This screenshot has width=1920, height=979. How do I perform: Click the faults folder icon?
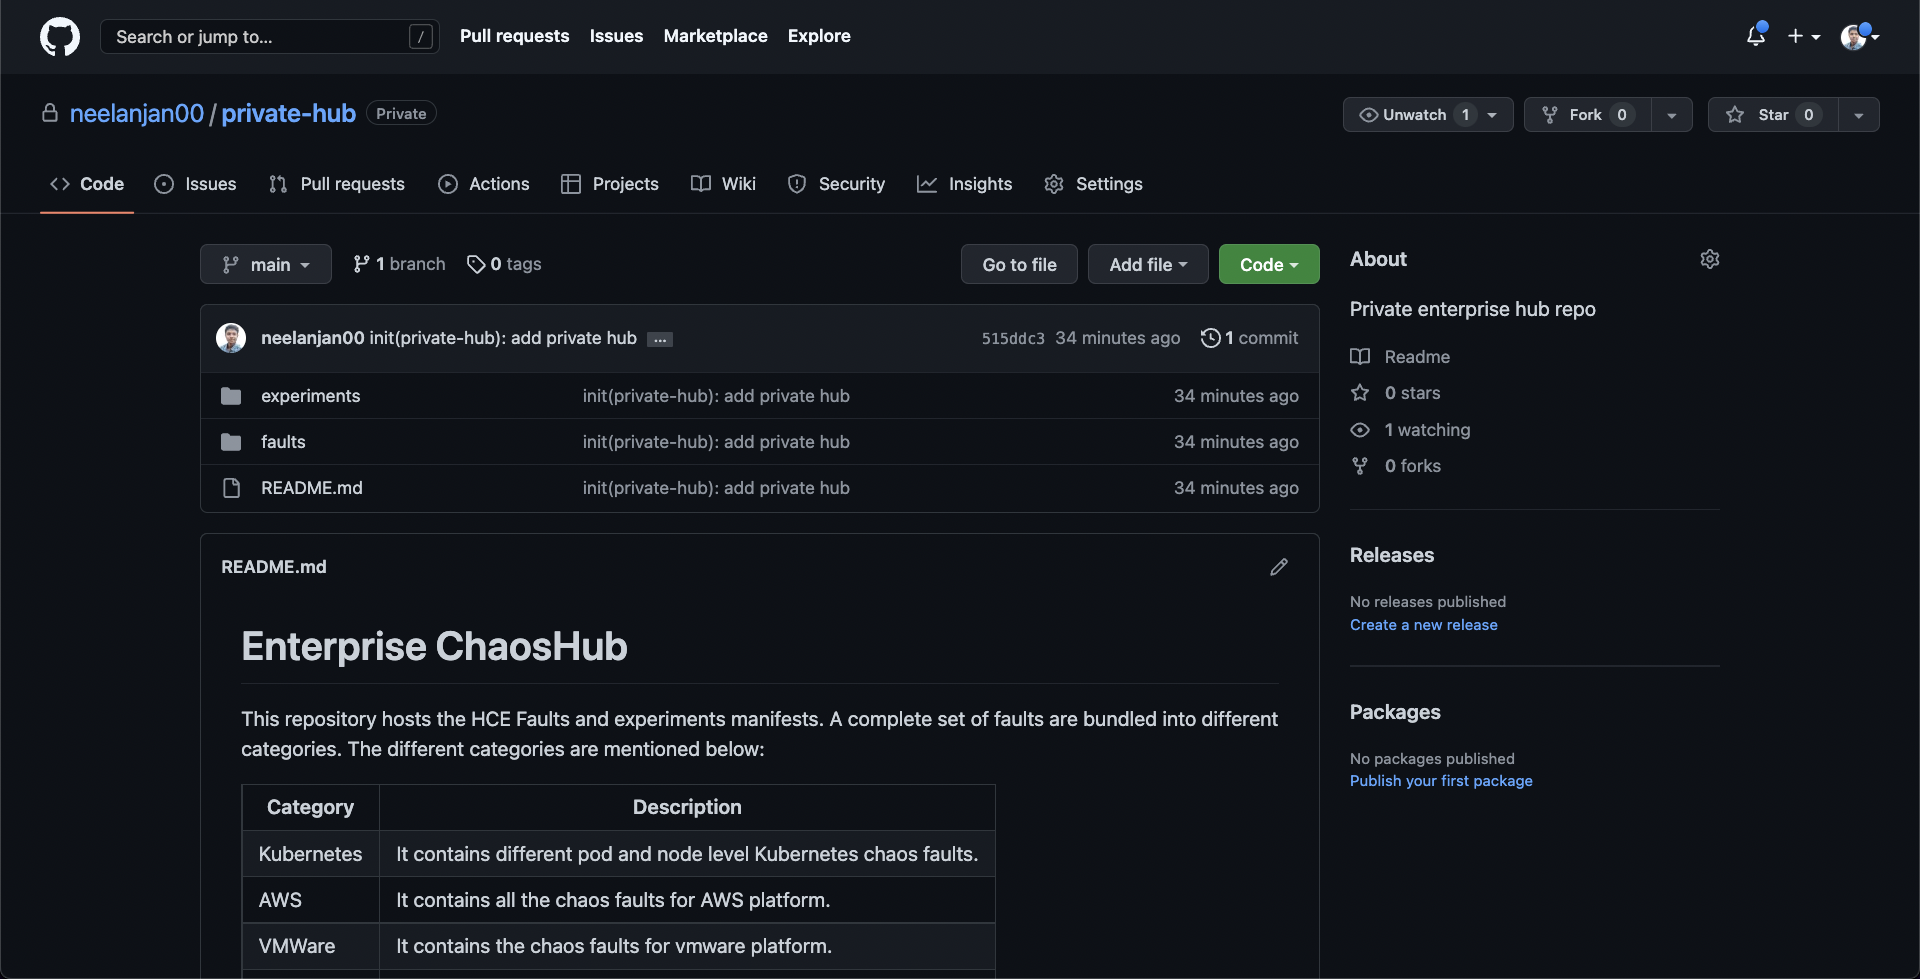231,442
